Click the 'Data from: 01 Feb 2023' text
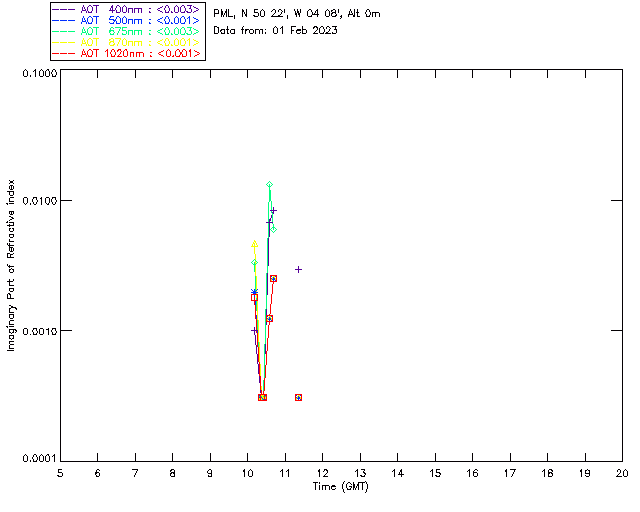640x512 pixels. [x=276, y=31]
